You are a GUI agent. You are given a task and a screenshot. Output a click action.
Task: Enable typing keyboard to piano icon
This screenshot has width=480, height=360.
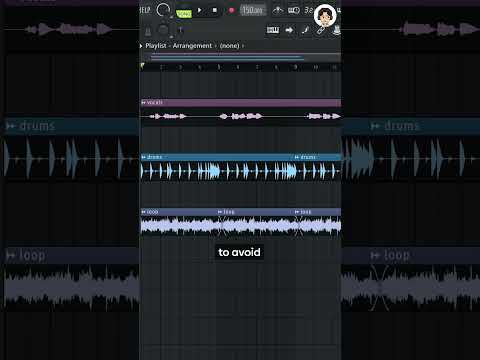click(x=273, y=30)
